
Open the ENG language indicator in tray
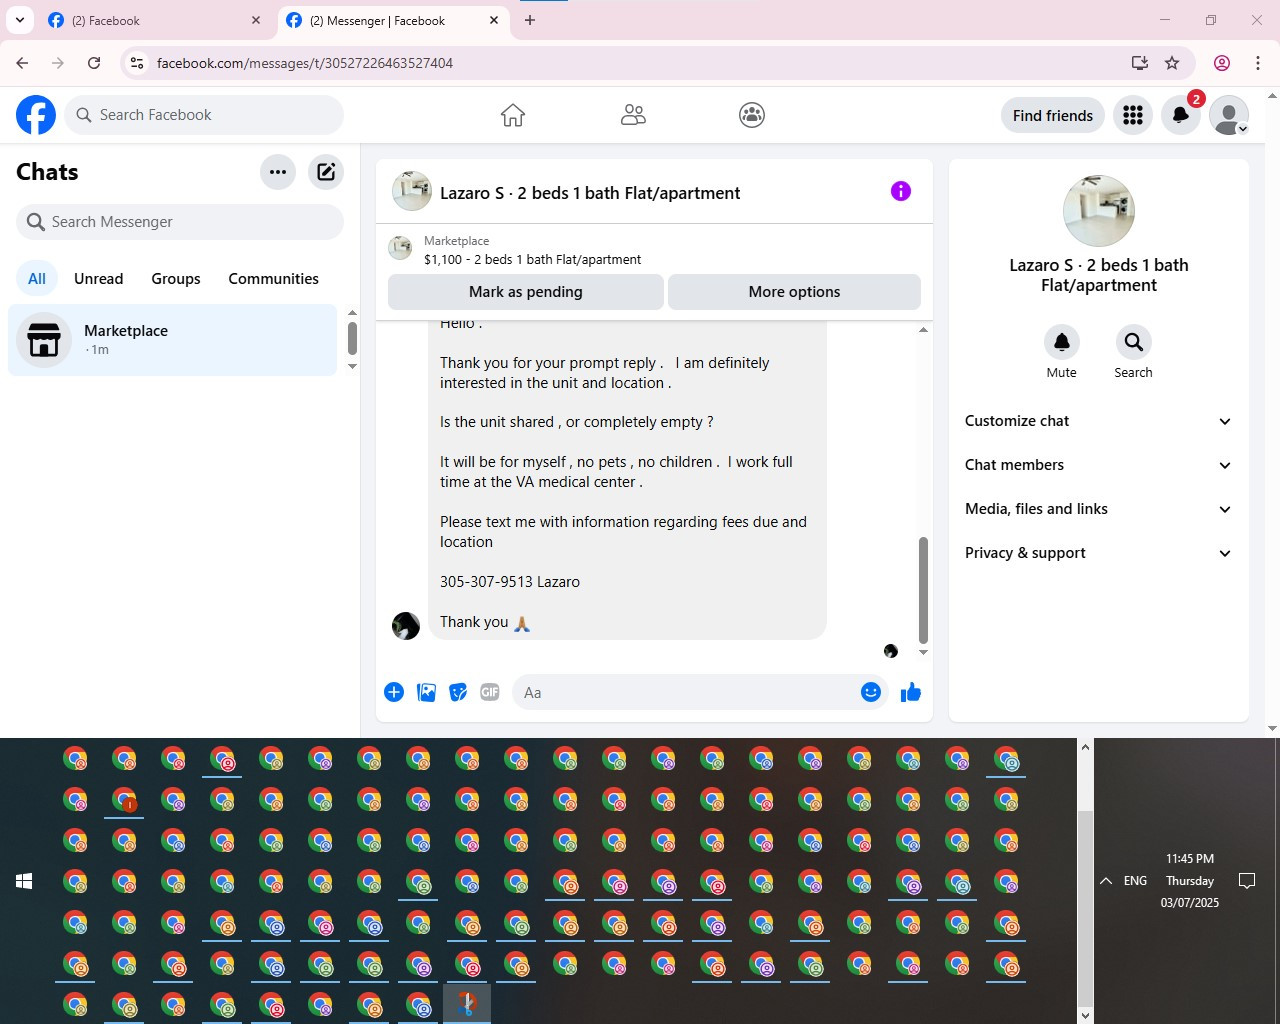click(1135, 881)
